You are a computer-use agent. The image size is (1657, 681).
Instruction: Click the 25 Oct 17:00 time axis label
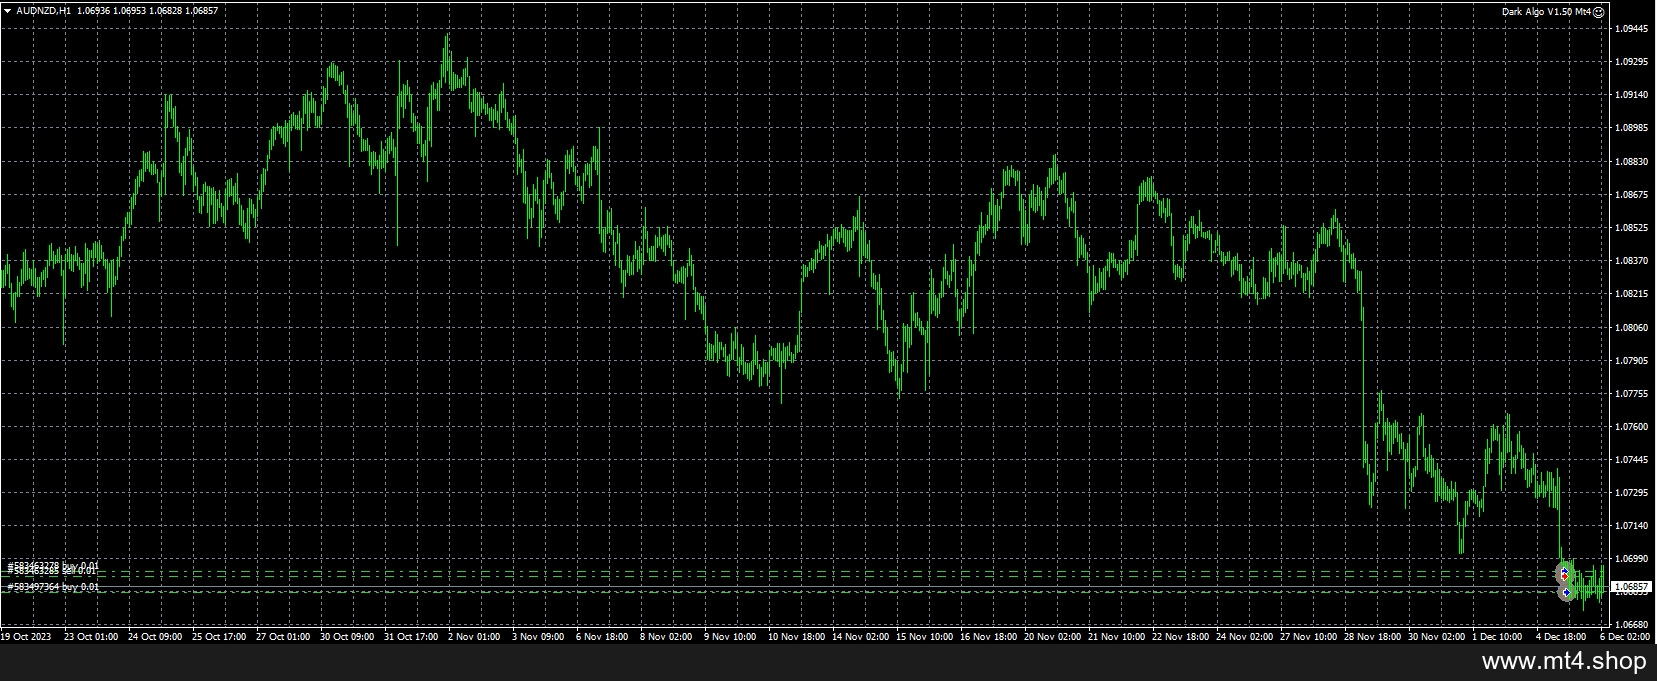(x=219, y=636)
